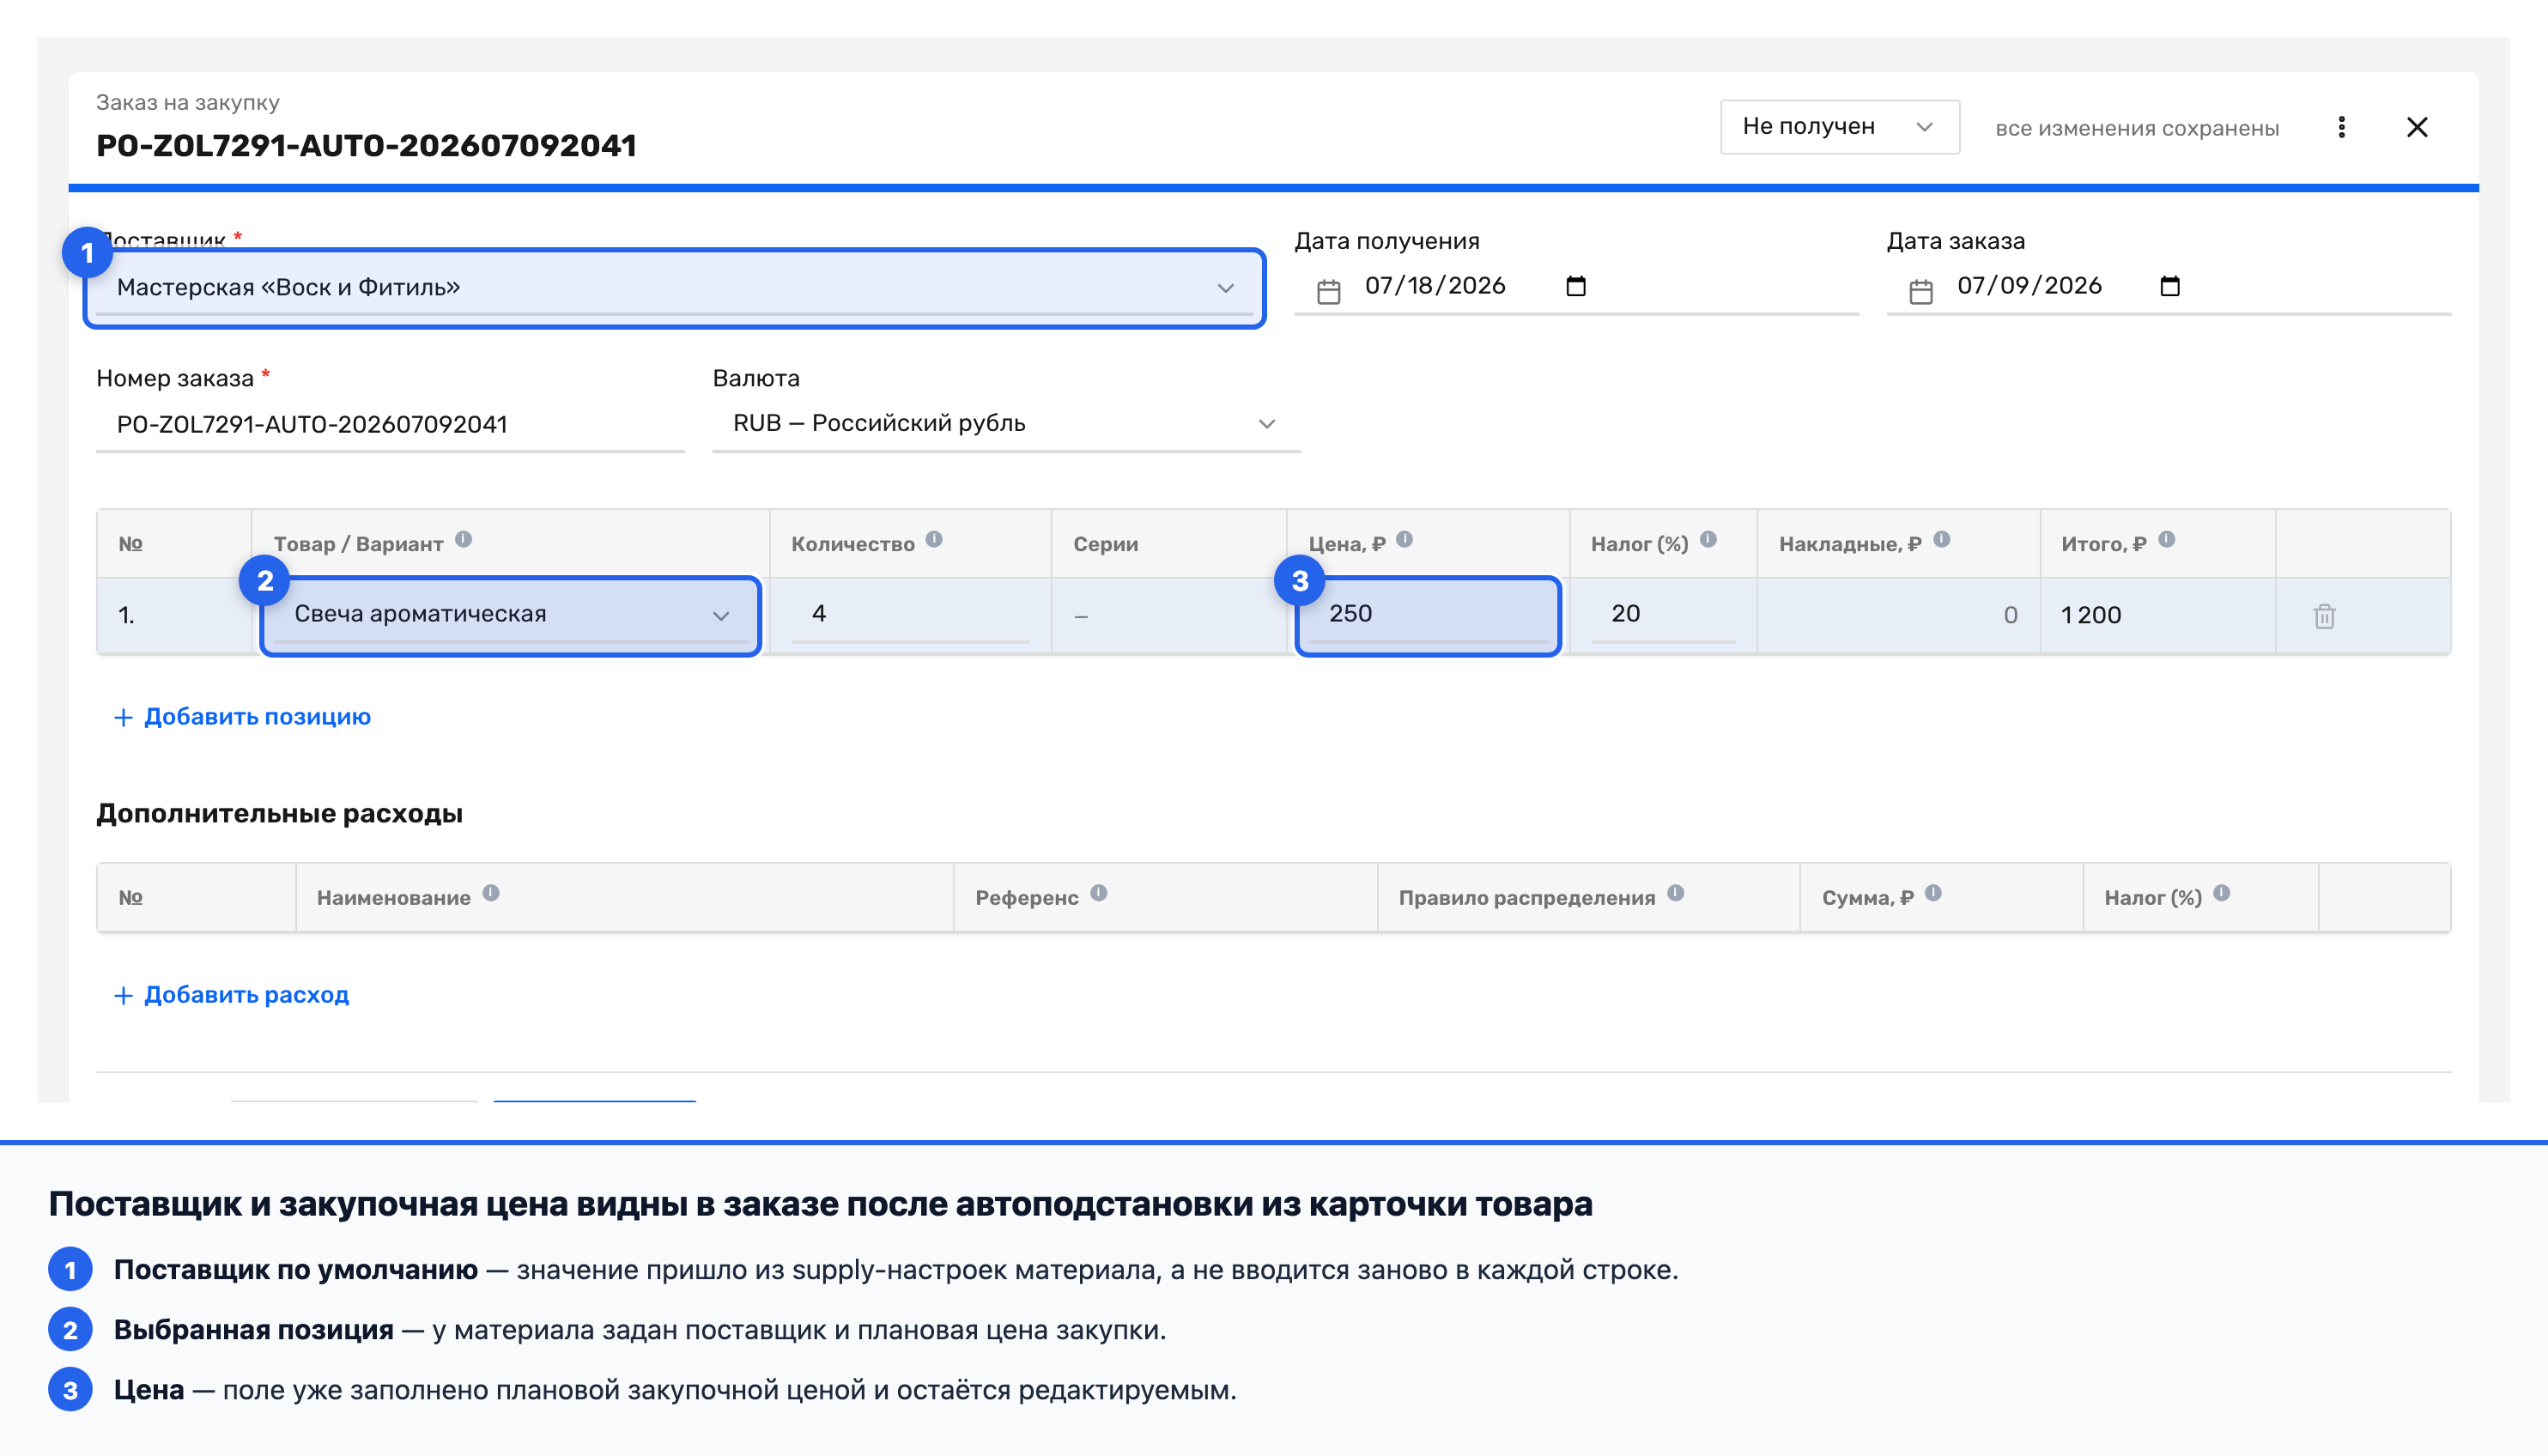
Task: Show info for Накладные column
Action: click(x=1941, y=539)
